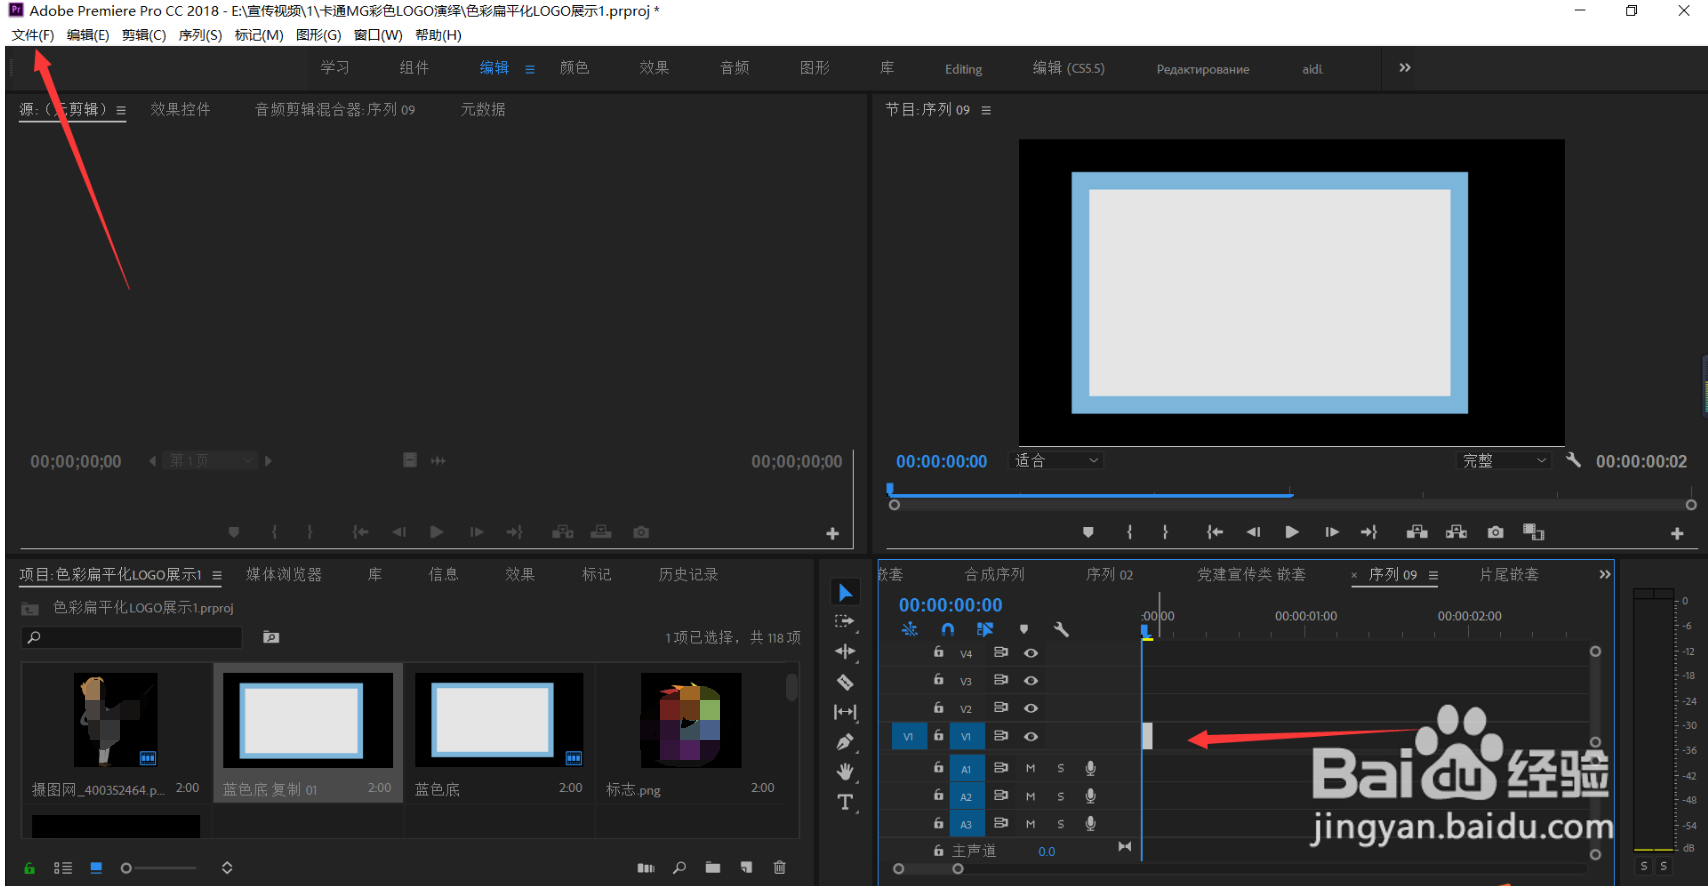Image resolution: width=1708 pixels, height=886 pixels.
Task: Toggle V2 track output eye
Action: (1031, 708)
